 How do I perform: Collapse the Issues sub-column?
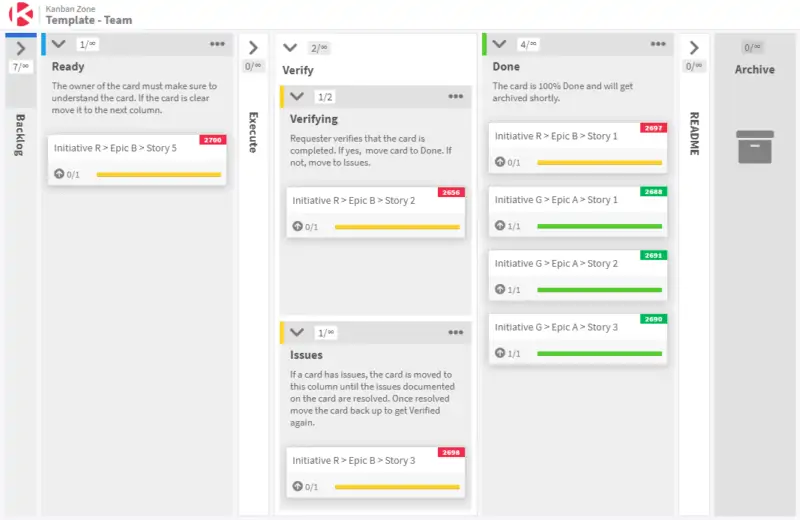(297, 332)
